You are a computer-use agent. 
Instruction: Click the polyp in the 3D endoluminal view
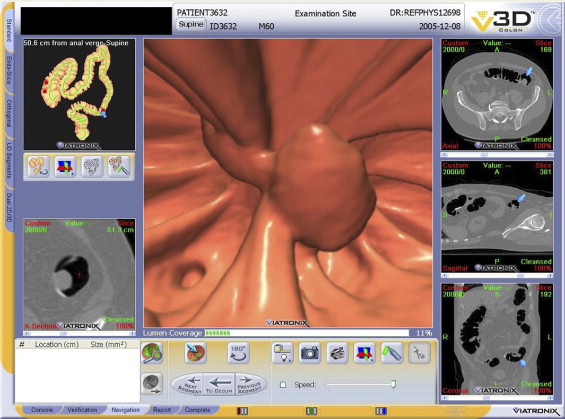coord(322,187)
